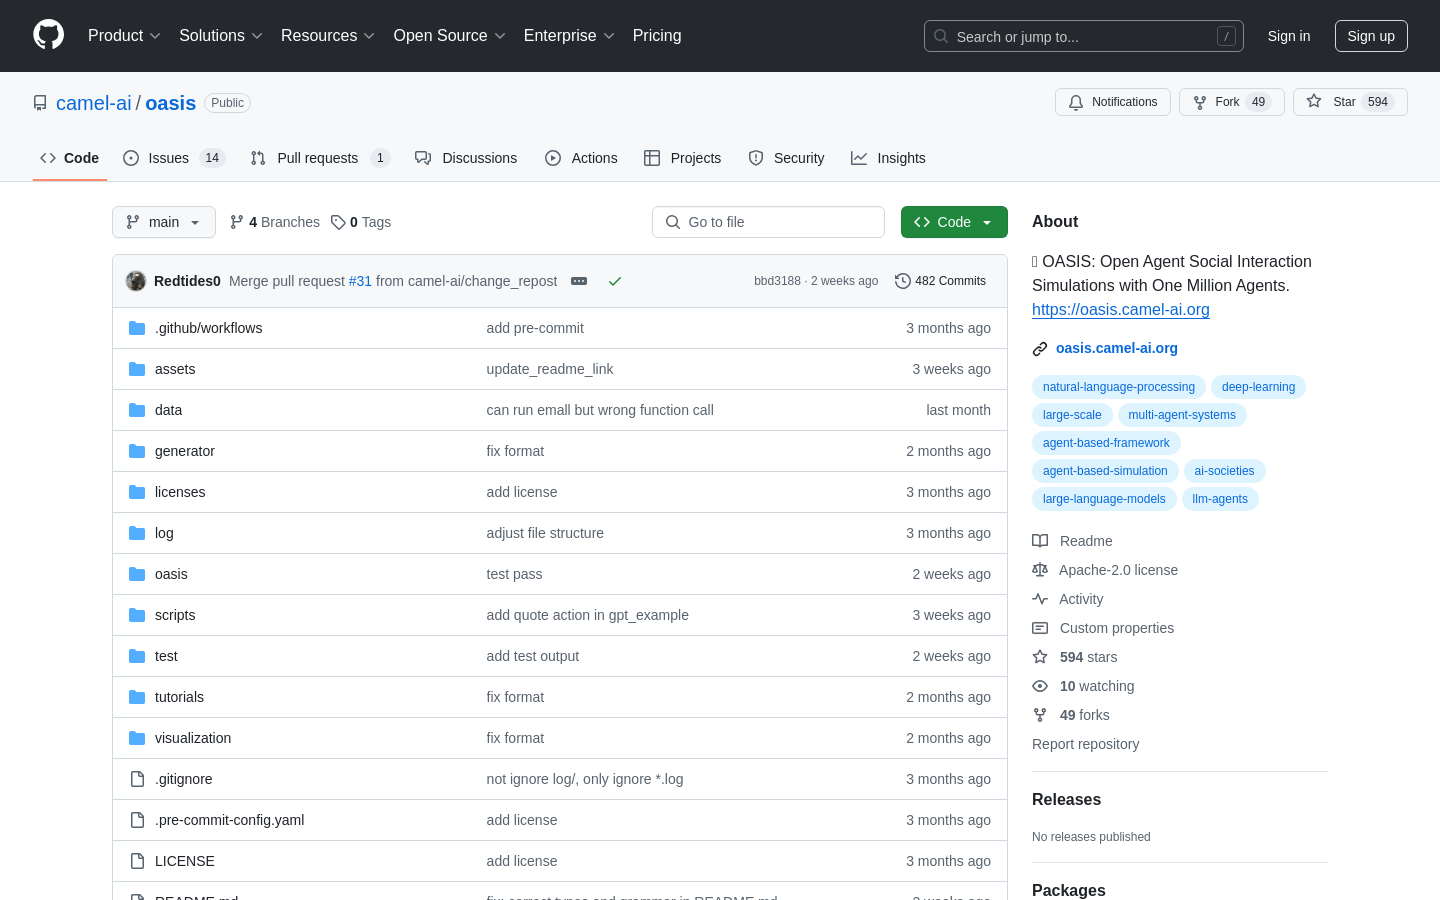This screenshot has height=900, width=1440.
Task: View the Insights tab
Action: pyautogui.click(x=888, y=158)
